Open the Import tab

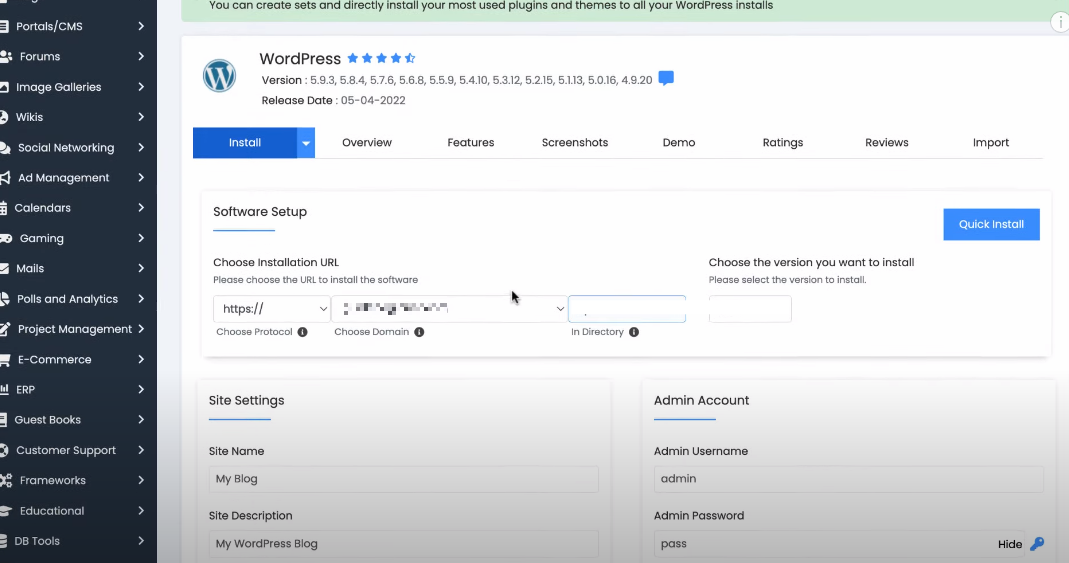(991, 143)
